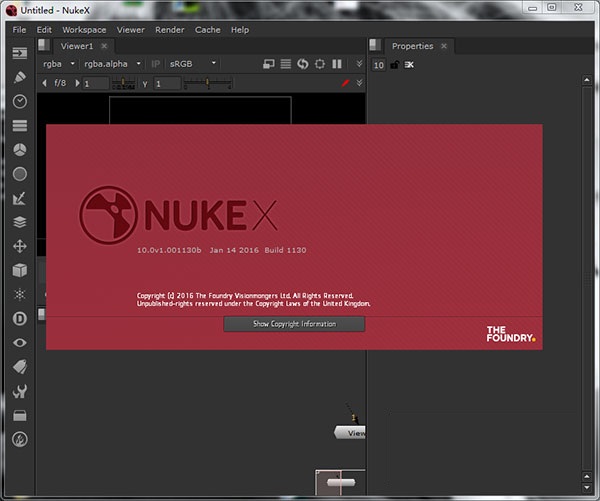Image resolution: width=600 pixels, height=501 pixels.
Task: Open the Deep nodes D icon
Action: pyautogui.click(x=20, y=318)
